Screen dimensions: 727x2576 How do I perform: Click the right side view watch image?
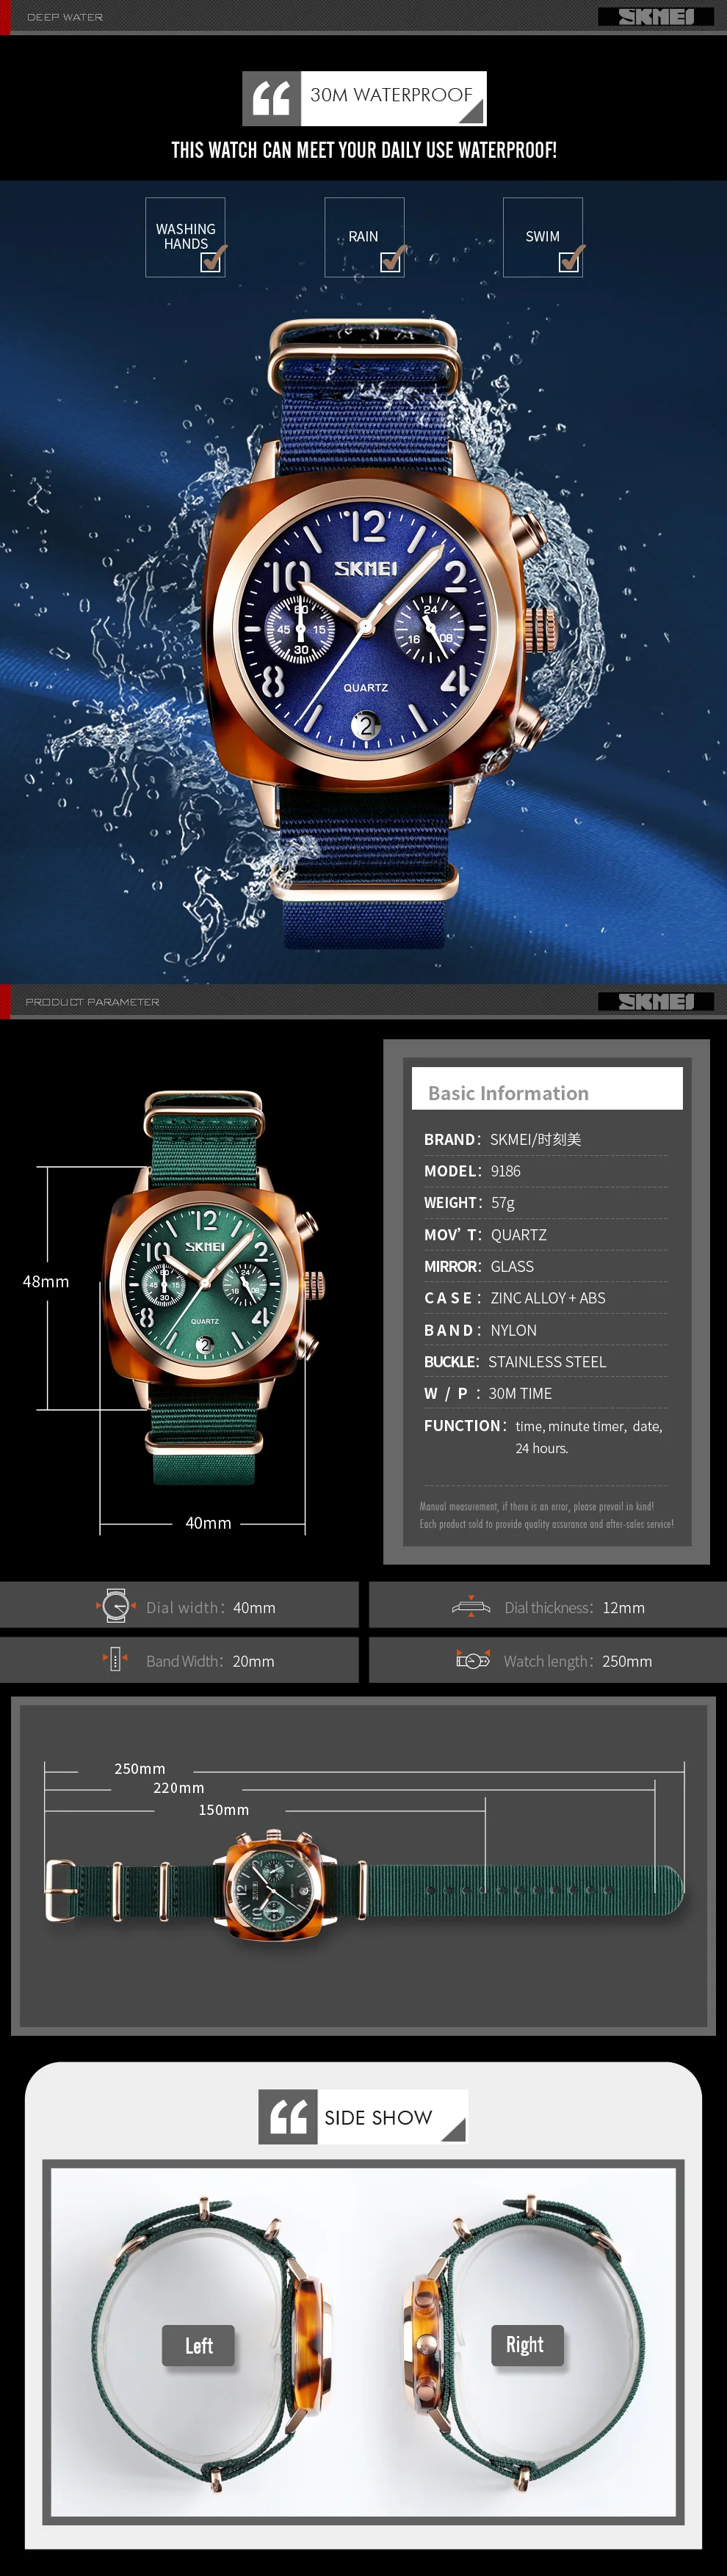click(x=523, y=2342)
